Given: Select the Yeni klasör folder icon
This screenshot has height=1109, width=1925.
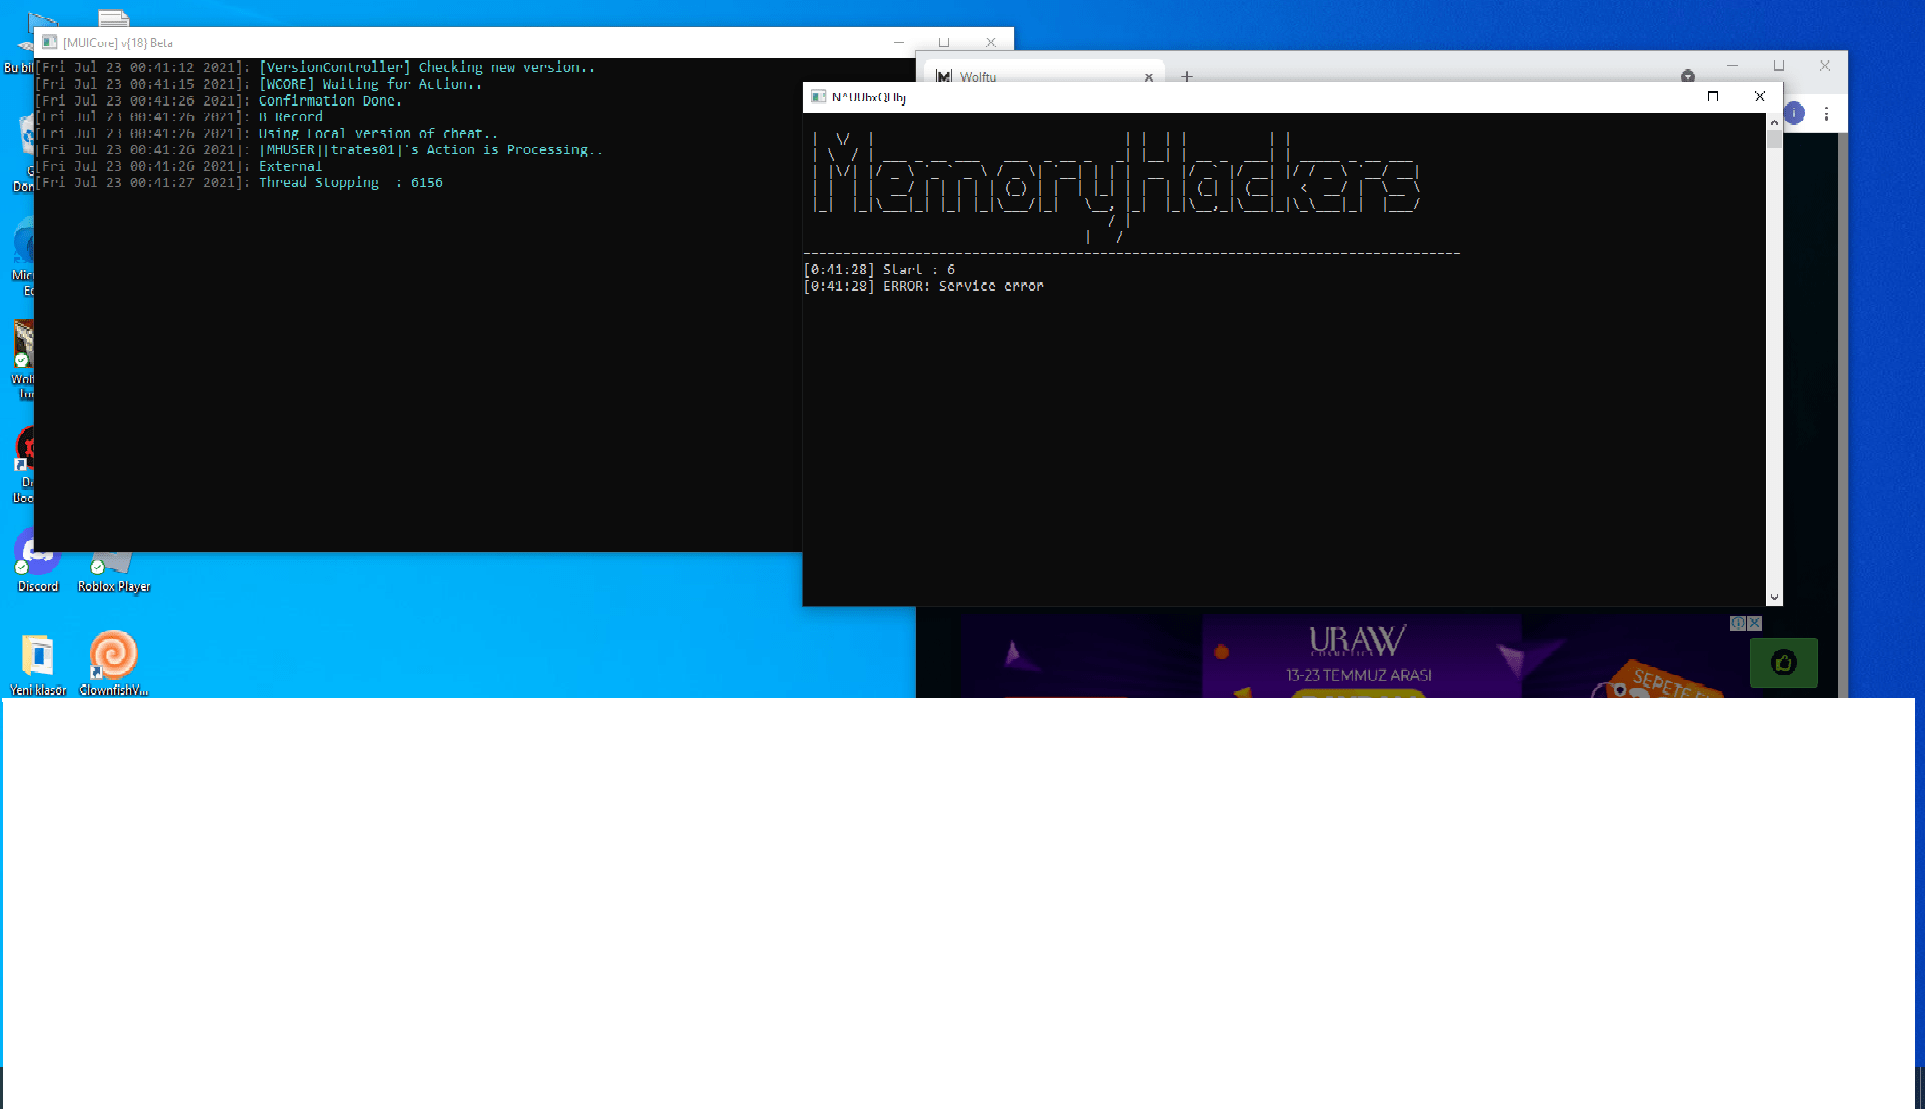Looking at the screenshot, I should pyautogui.click(x=38, y=664).
